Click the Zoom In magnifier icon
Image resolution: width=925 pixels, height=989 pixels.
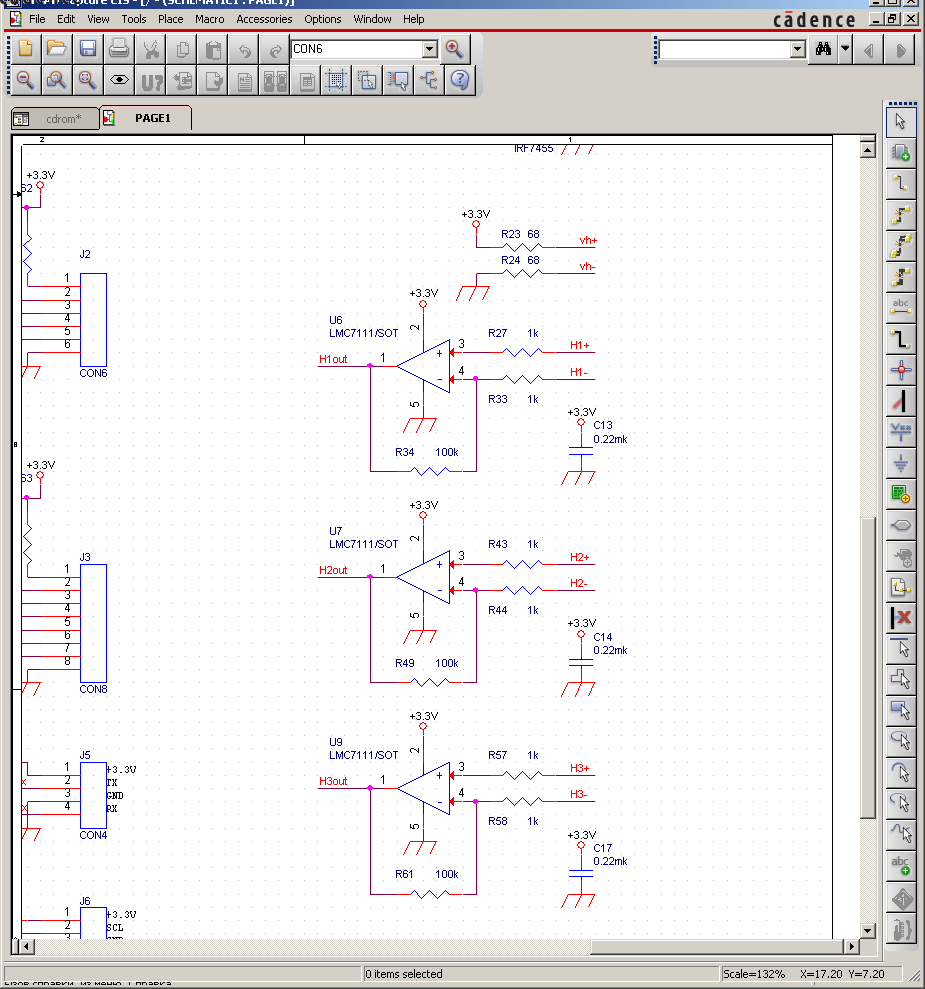click(454, 49)
